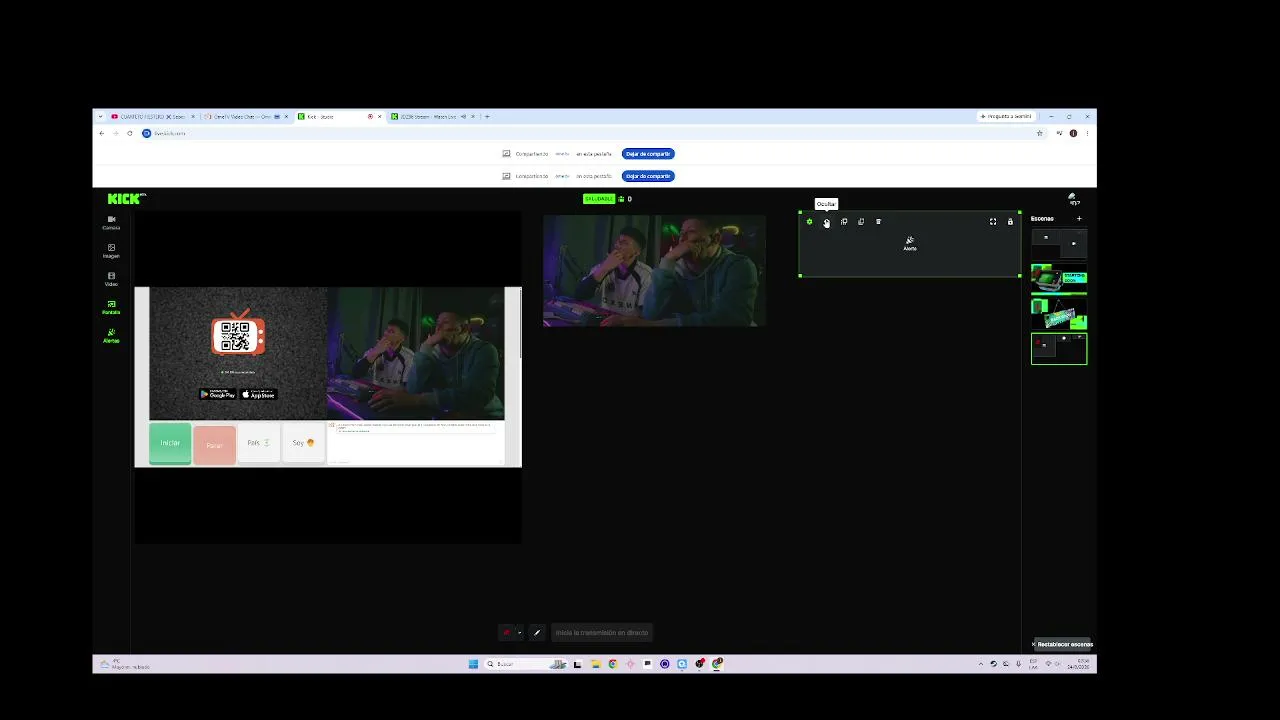Click the Kick logo
This screenshot has width=1280, height=720.
[x=125, y=198]
